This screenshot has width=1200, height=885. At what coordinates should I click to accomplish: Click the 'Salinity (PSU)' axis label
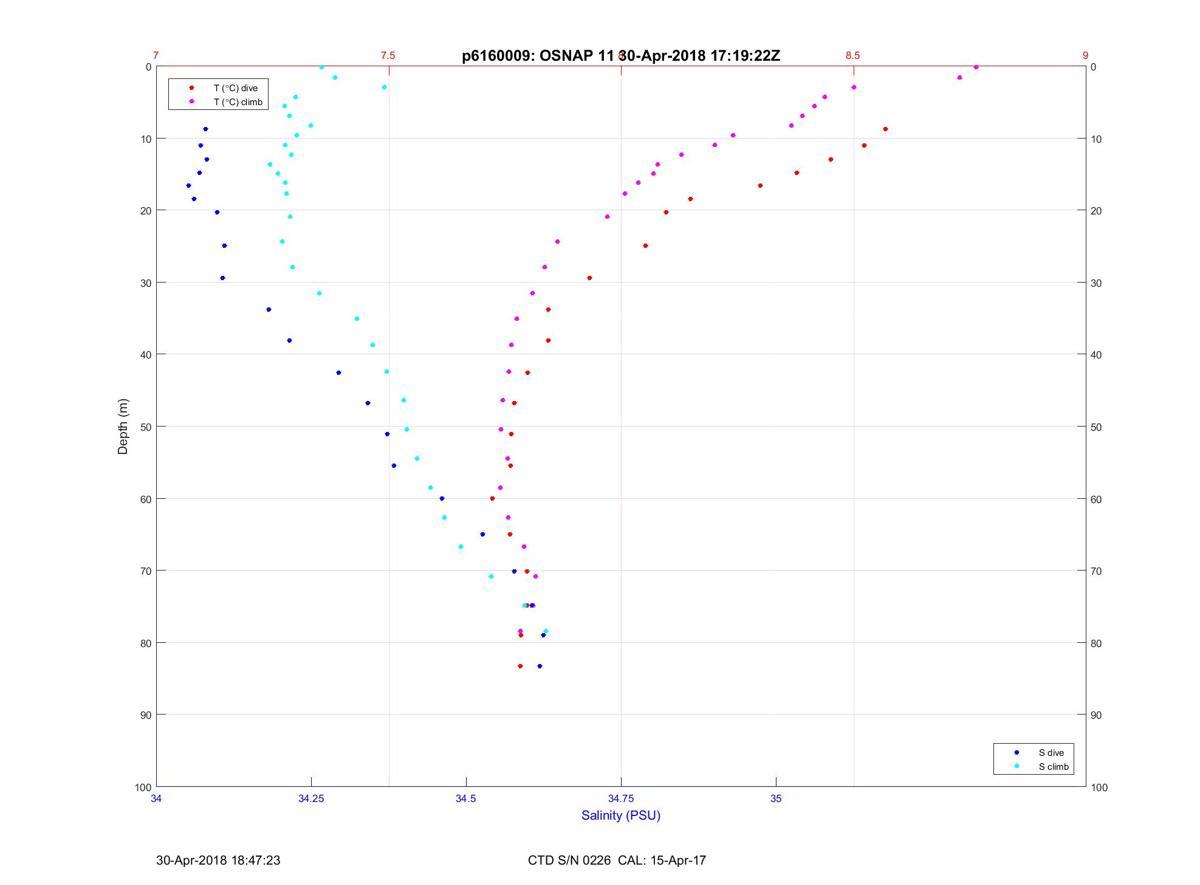621,815
